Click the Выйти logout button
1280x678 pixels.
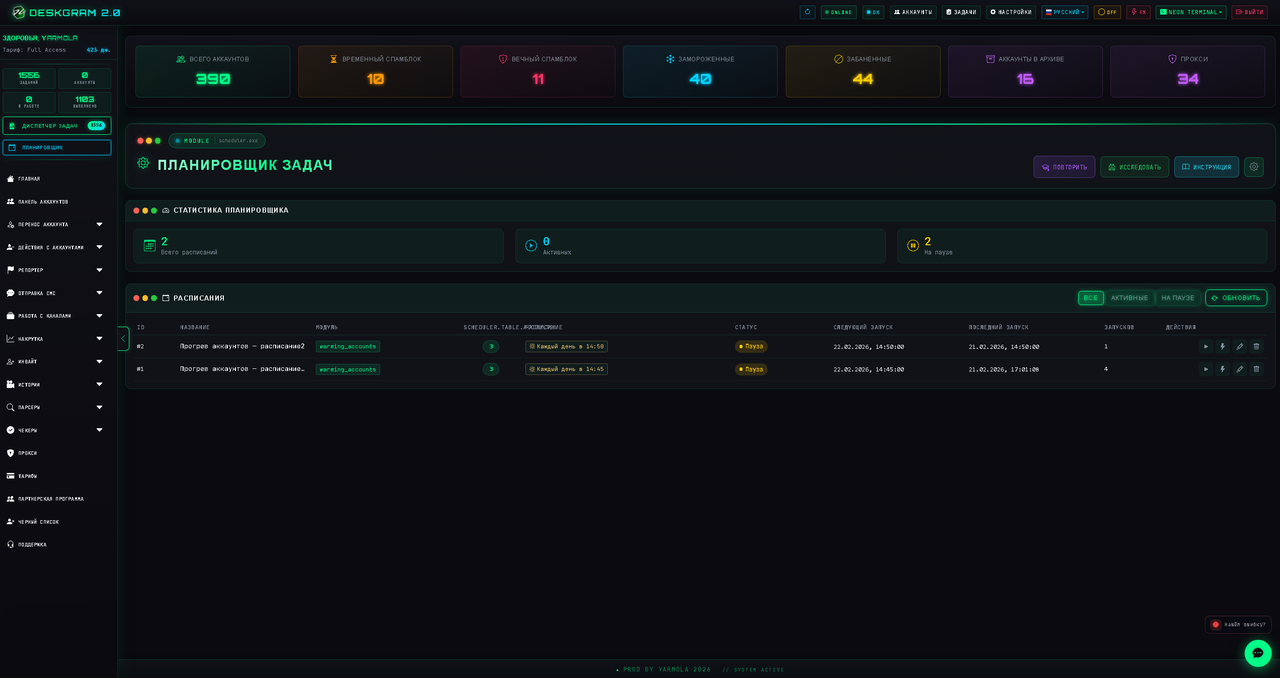(x=1250, y=12)
